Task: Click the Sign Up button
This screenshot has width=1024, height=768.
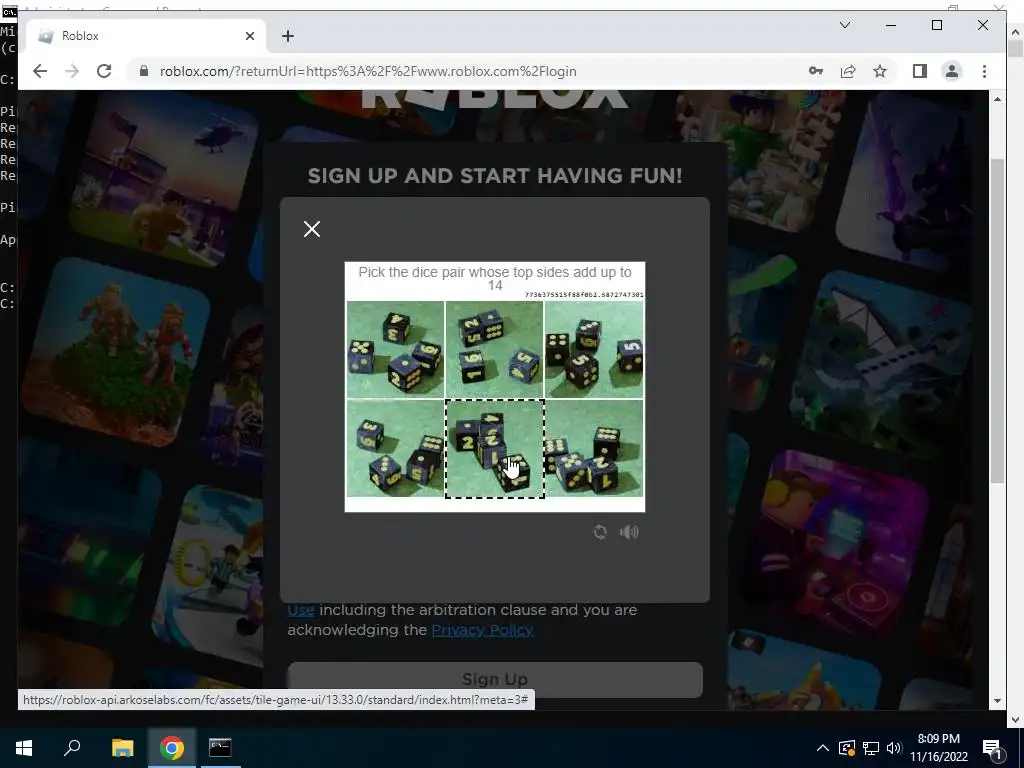Action: tap(494, 679)
